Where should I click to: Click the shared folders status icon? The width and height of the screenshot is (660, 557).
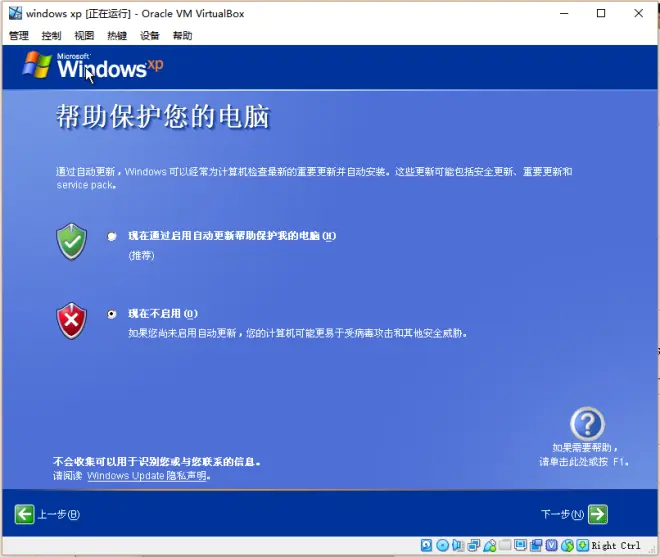coord(505,546)
